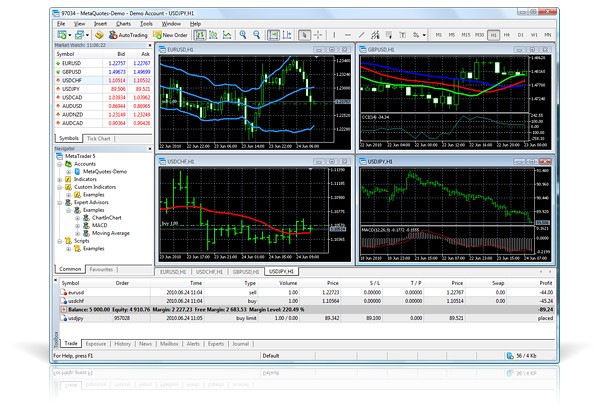Click the usdjpy pending order icon in the Trade table
Screen dimensions: 605x414
(x=64, y=318)
